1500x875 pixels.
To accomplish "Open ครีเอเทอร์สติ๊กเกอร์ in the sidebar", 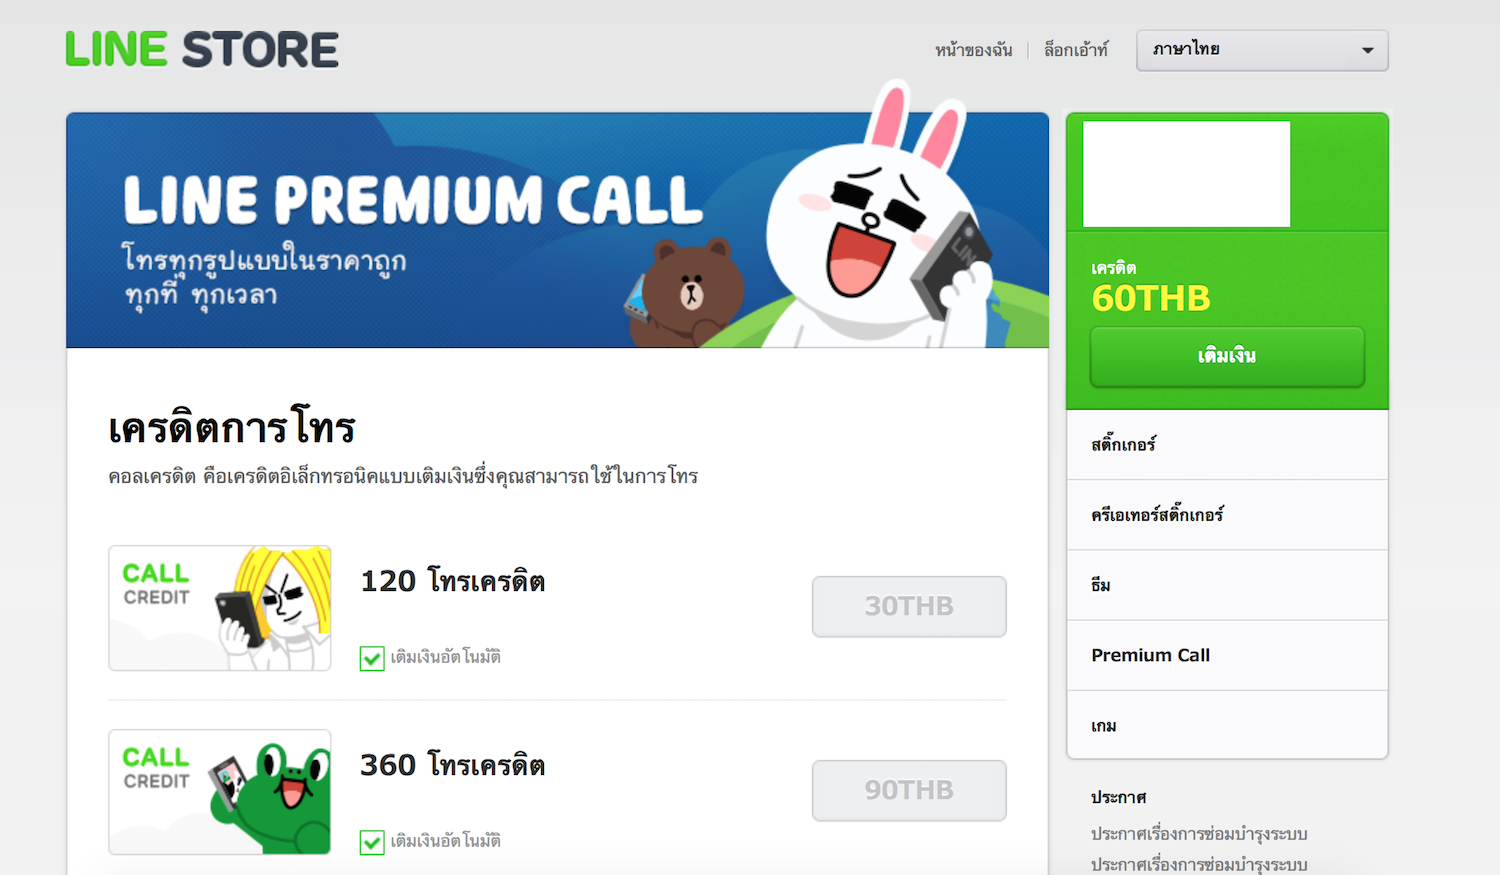I will click(1227, 515).
